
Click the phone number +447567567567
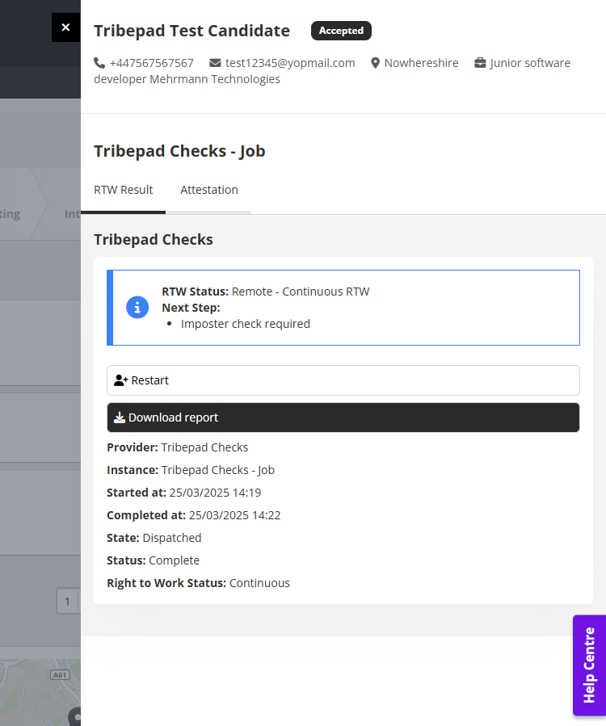pos(152,63)
